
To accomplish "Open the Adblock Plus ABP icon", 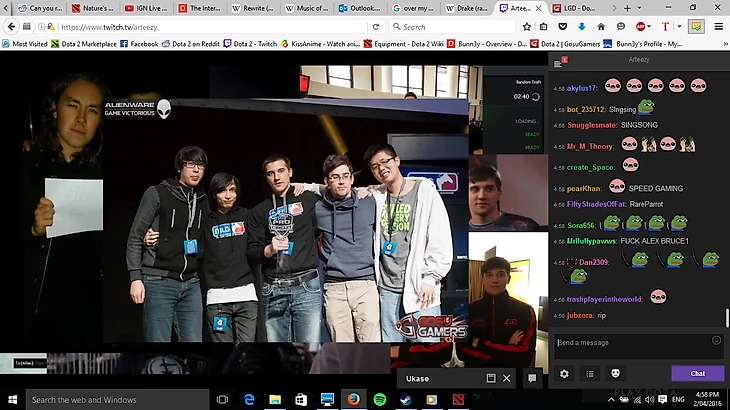I will 640,27.
